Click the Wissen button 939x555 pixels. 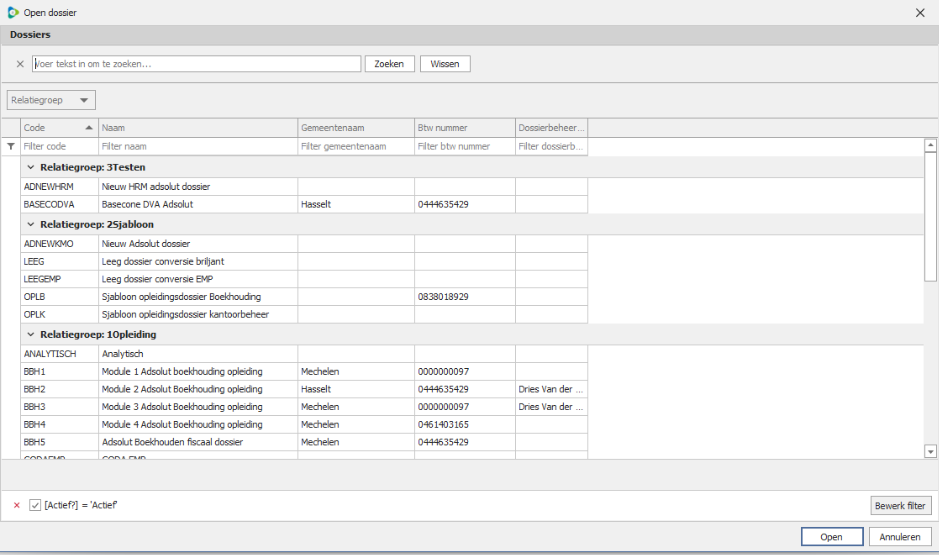(x=445, y=64)
